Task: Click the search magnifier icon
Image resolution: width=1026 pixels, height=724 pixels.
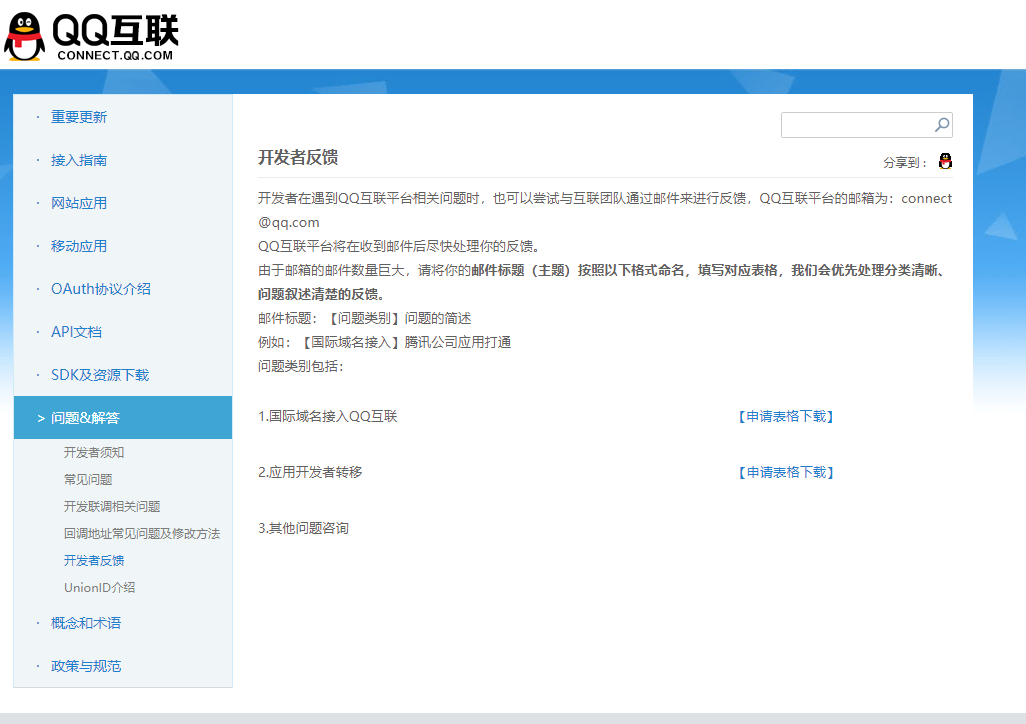Action: tap(941, 125)
